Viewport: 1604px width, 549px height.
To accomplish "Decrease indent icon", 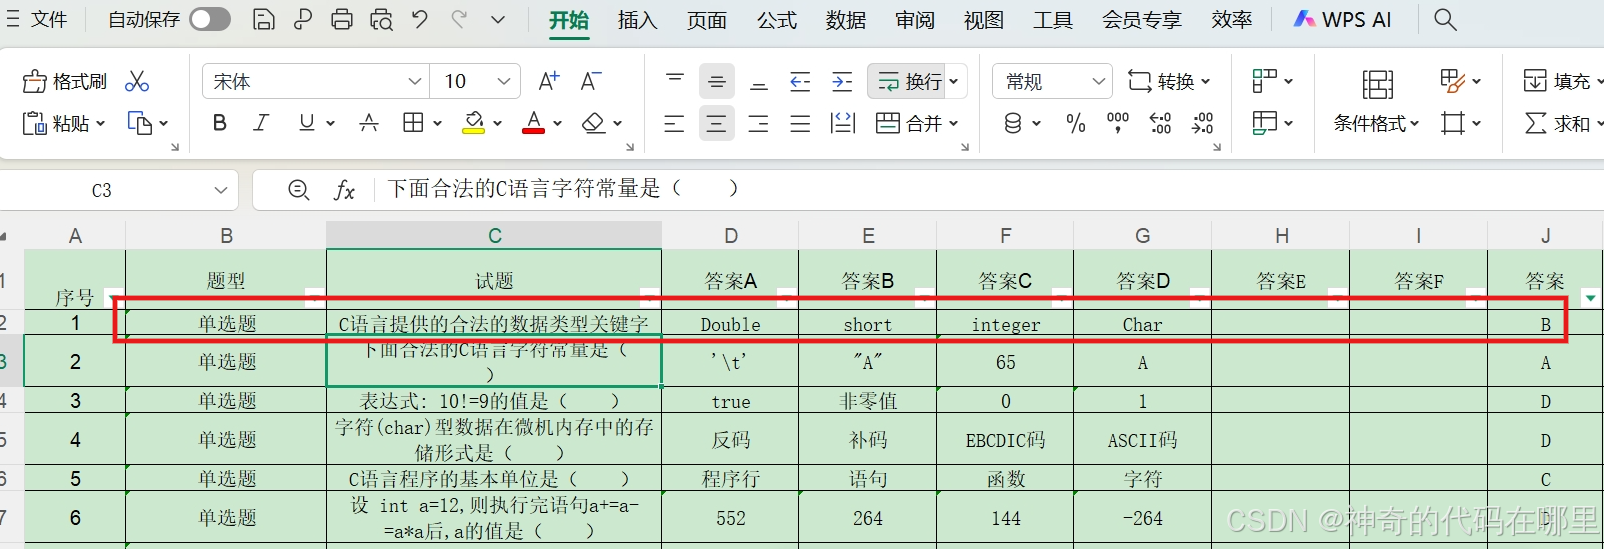I will click(x=800, y=81).
